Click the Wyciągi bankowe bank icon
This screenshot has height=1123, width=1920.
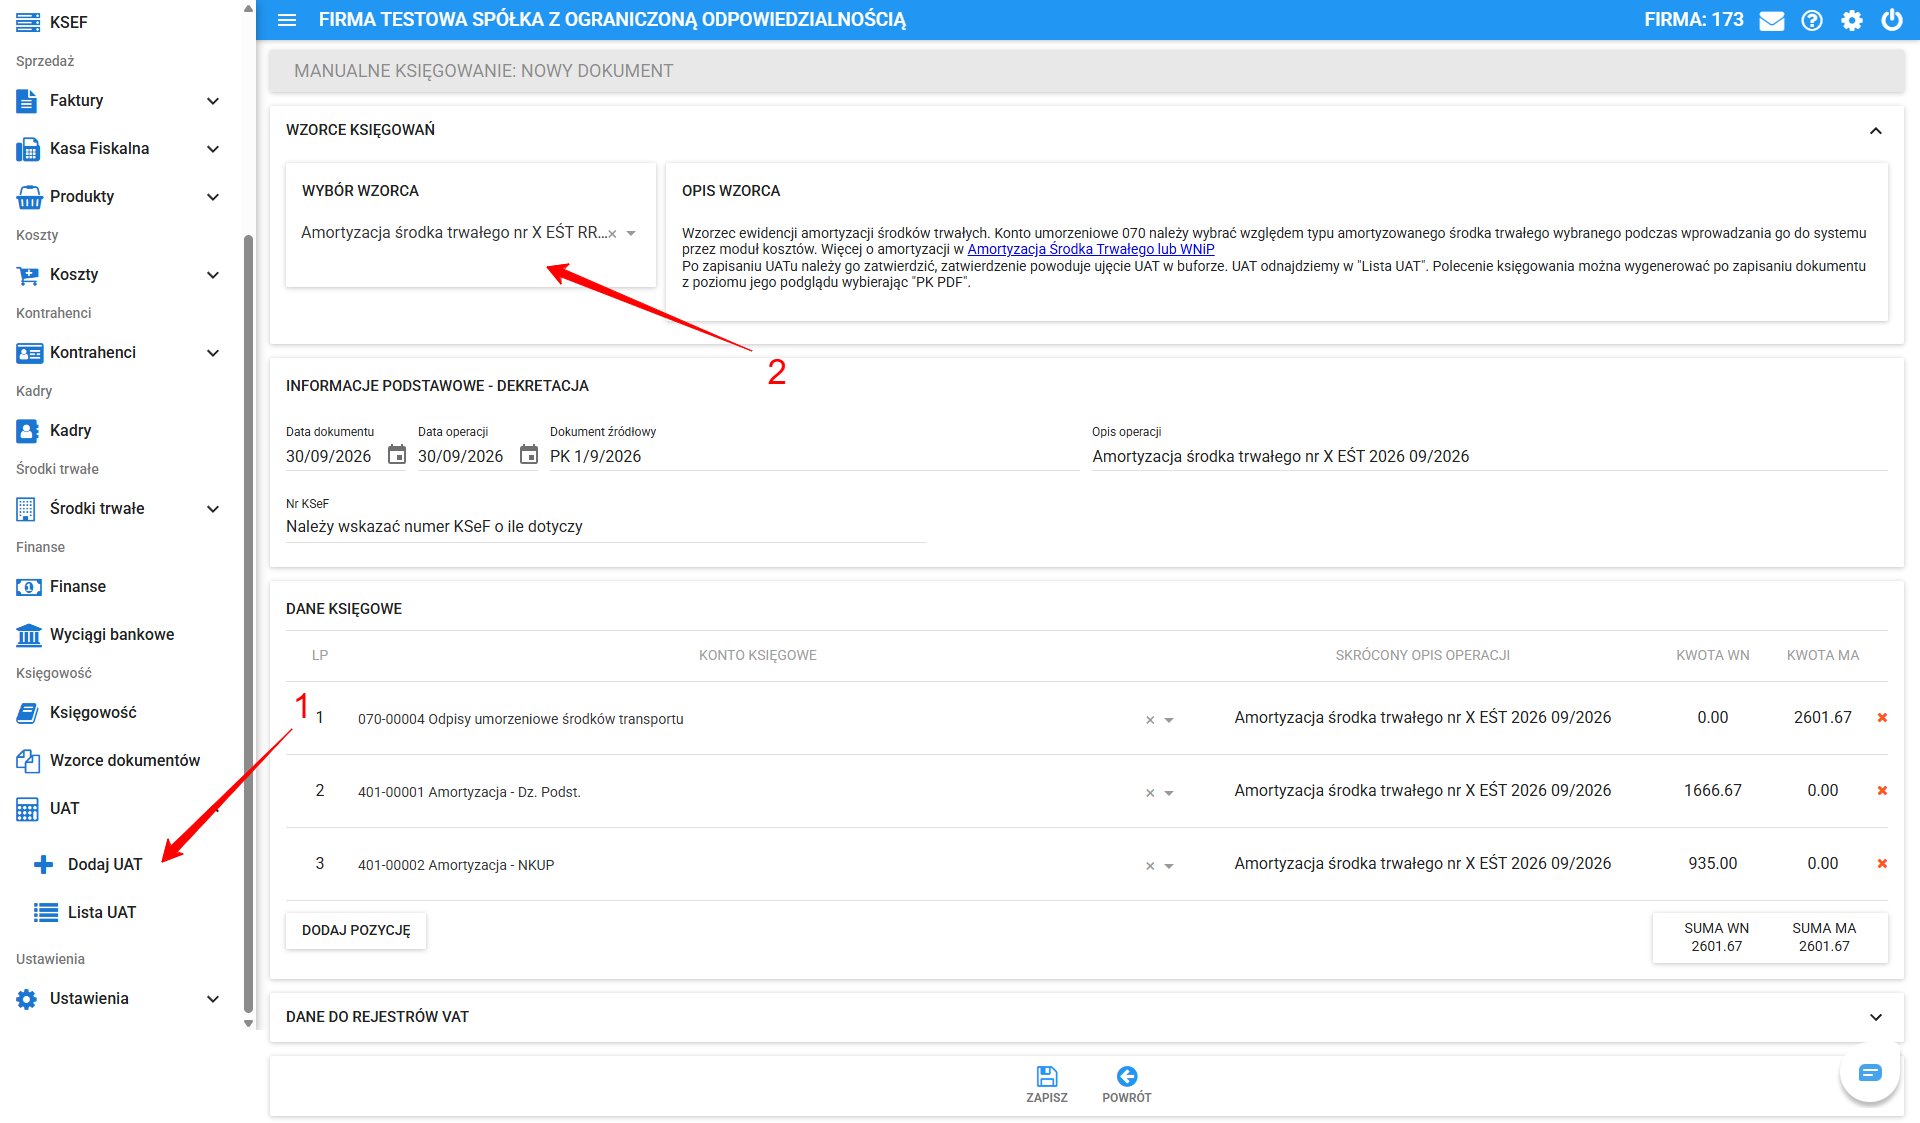(x=29, y=635)
